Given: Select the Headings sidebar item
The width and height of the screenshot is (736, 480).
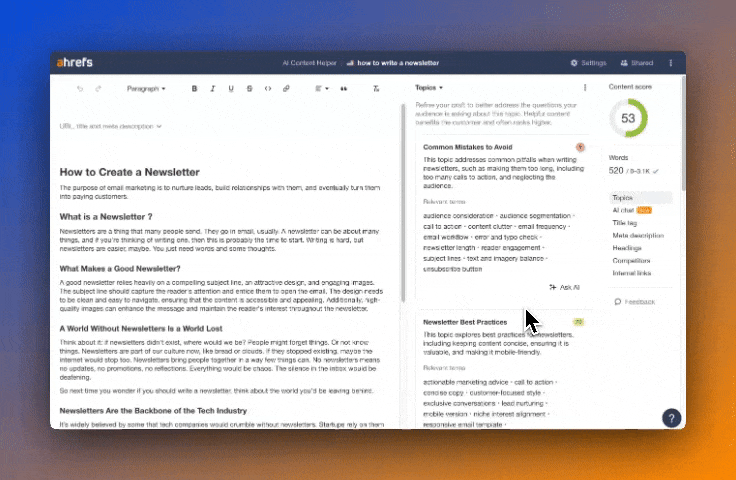Looking at the screenshot, I should [x=627, y=248].
